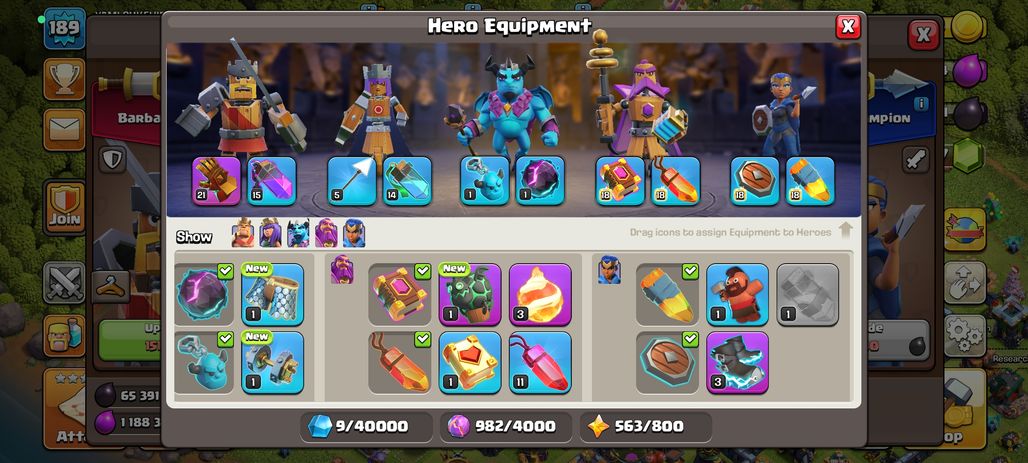The width and height of the screenshot is (1028, 463).
Task: Select the new Metal Pants equipment
Action: pyautogui.click(x=273, y=294)
